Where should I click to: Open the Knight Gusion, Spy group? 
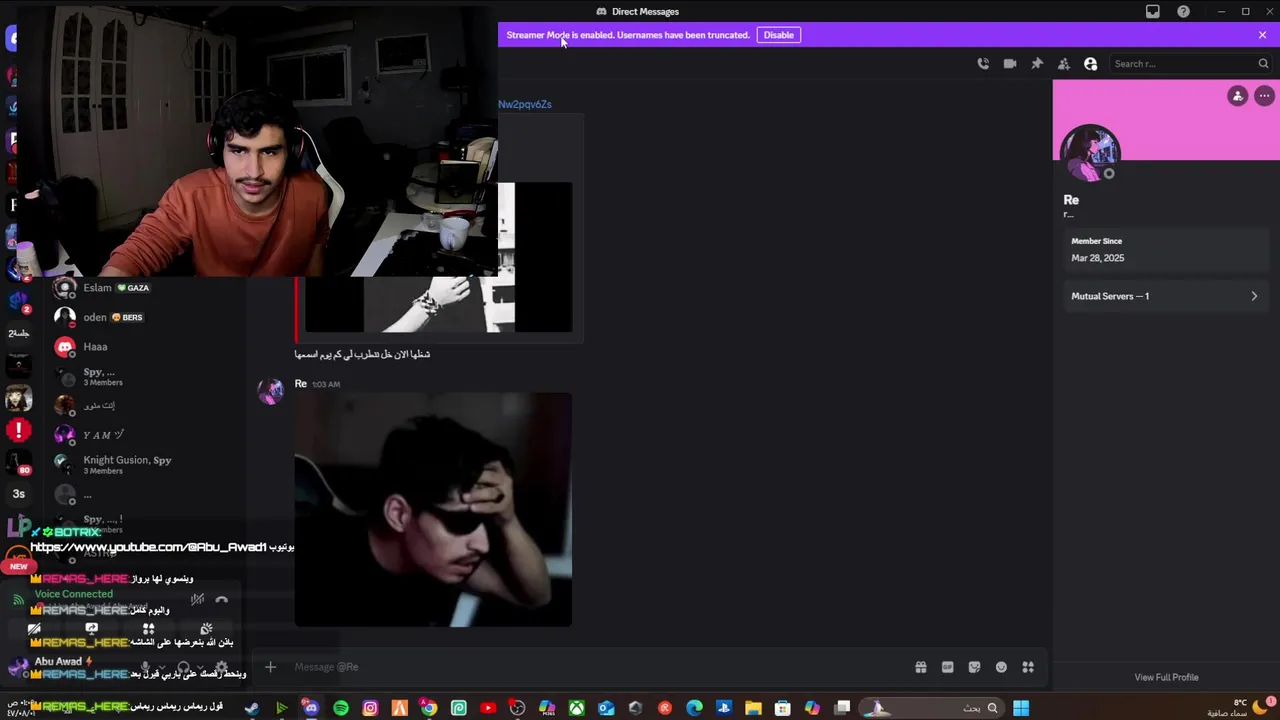click(x=145, y=464)
